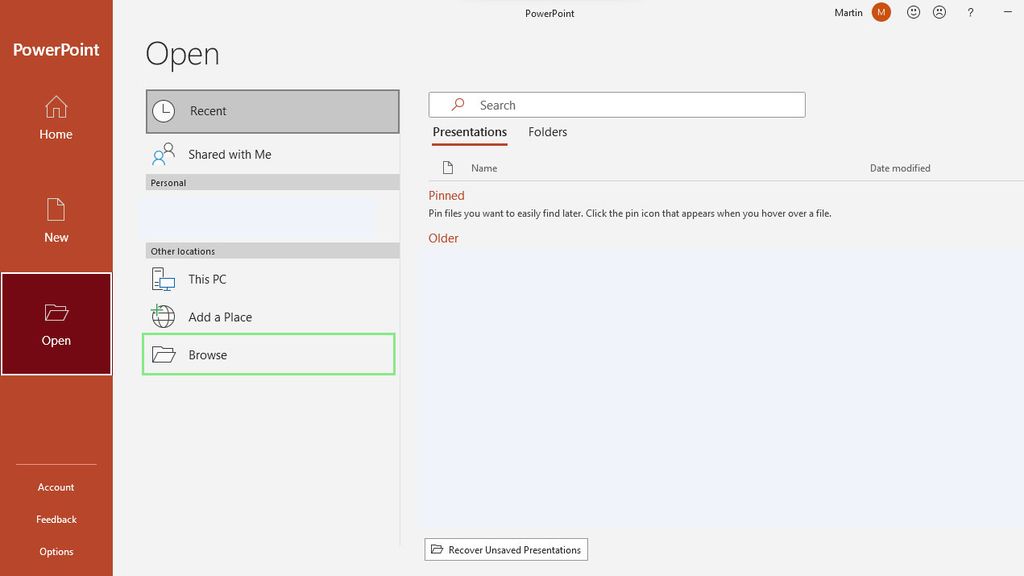Screen dimensions: 1024x576
Task: Open PowerPoint Options
Action: [56, 551]
